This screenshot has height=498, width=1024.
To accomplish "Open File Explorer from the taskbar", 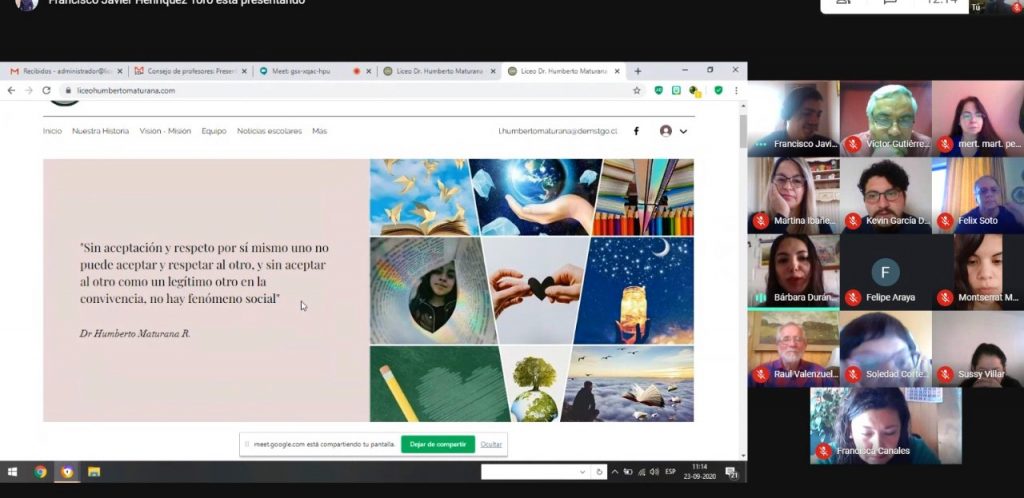I will [x=94, y=472].
